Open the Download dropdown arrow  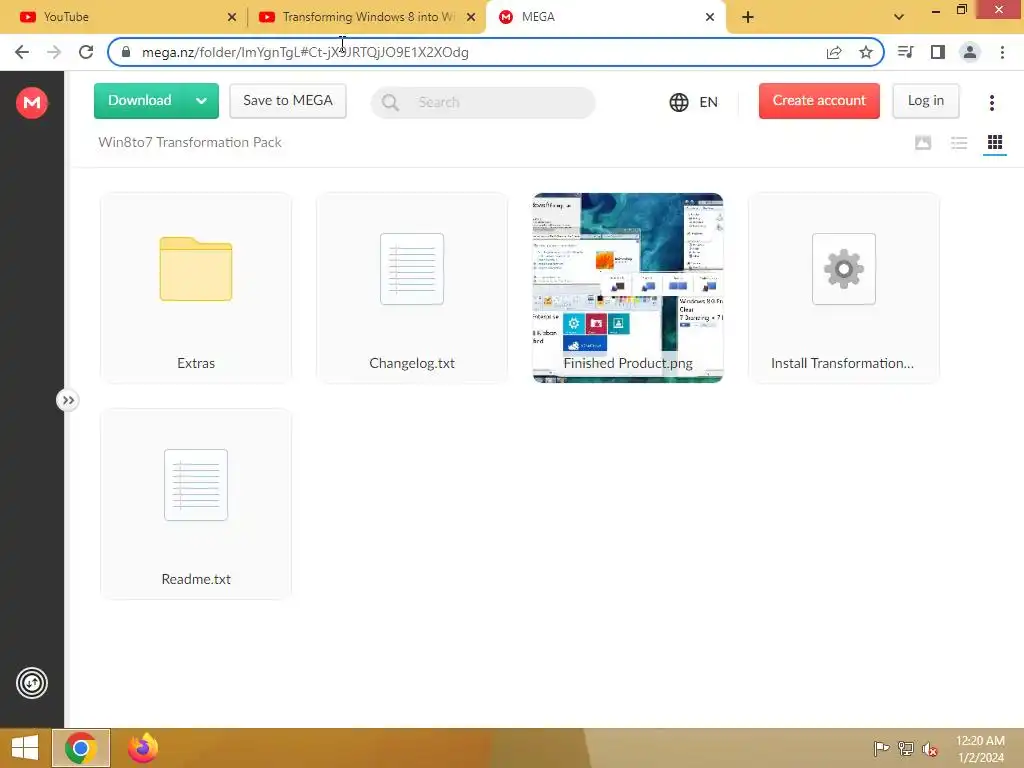tap(202, 101)
